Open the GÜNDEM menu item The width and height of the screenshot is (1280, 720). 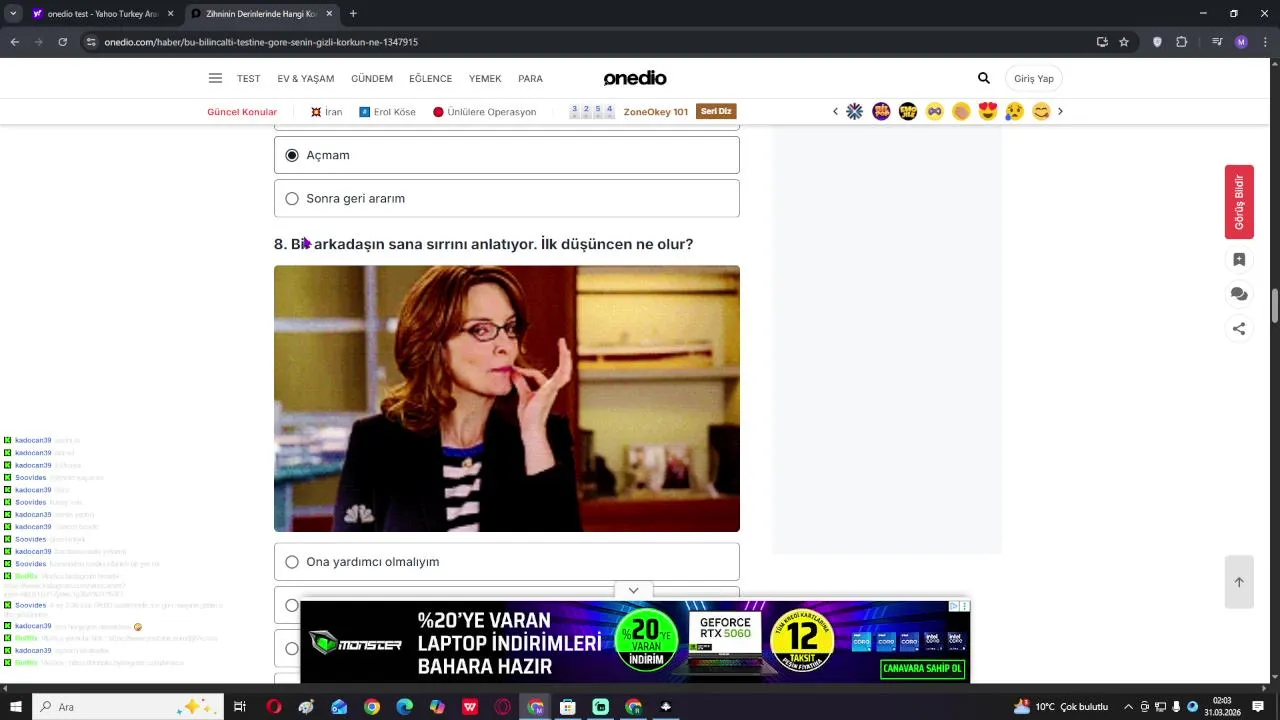click(x=372, y=79)
